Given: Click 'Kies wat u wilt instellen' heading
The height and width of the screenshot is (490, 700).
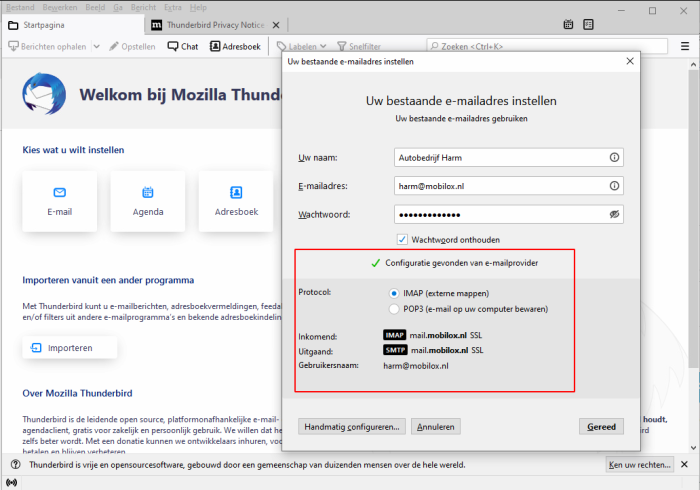Looking at the screenshot, I should 73,150.
